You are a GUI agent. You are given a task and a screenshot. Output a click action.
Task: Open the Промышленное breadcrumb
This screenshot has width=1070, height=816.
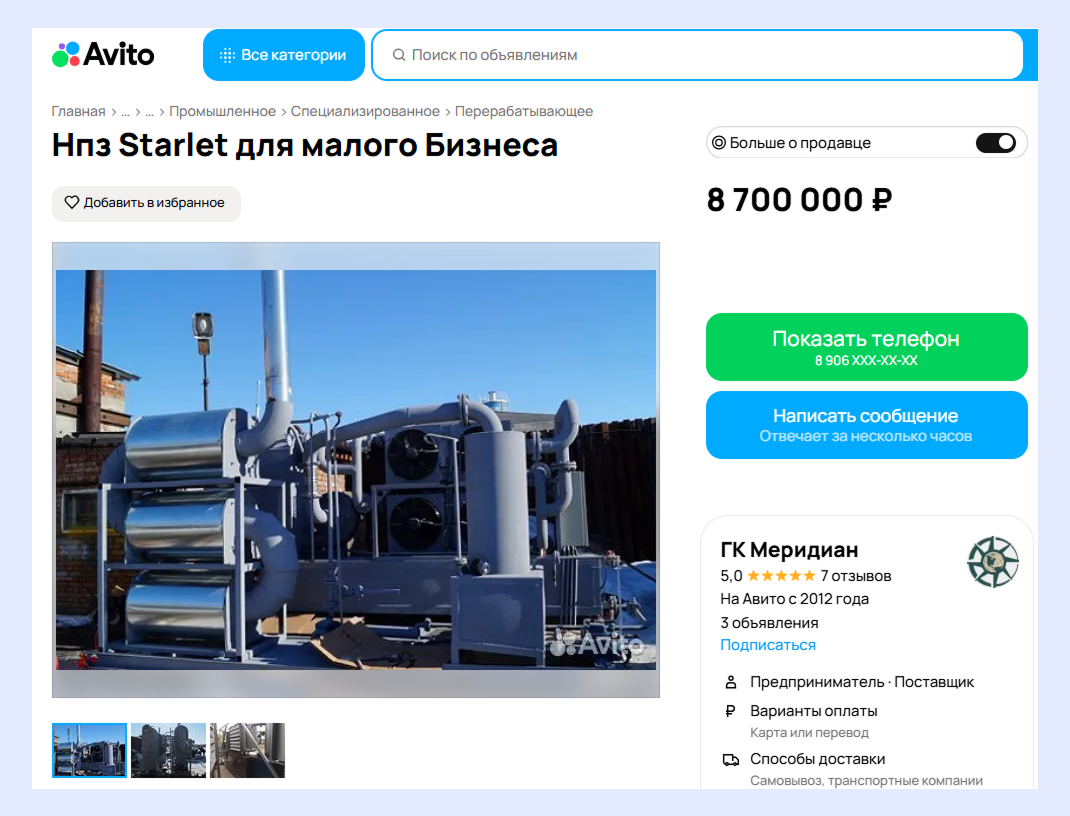coord(222,111)
